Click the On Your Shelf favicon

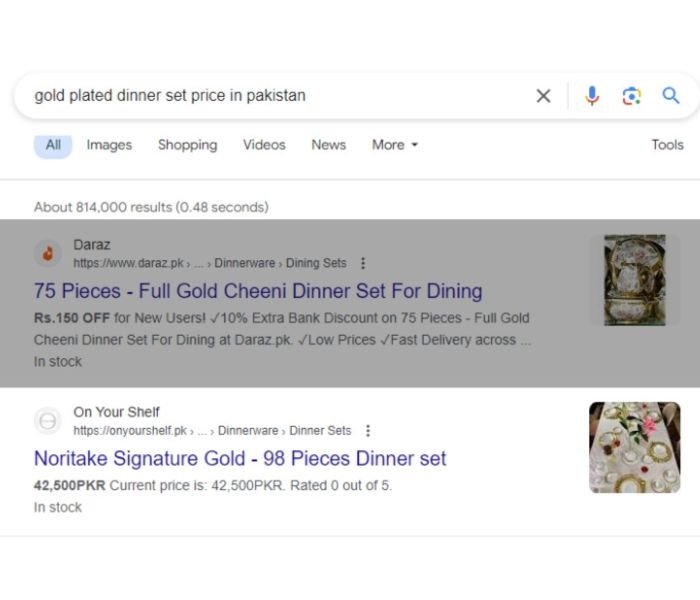[x=47, y=421]
